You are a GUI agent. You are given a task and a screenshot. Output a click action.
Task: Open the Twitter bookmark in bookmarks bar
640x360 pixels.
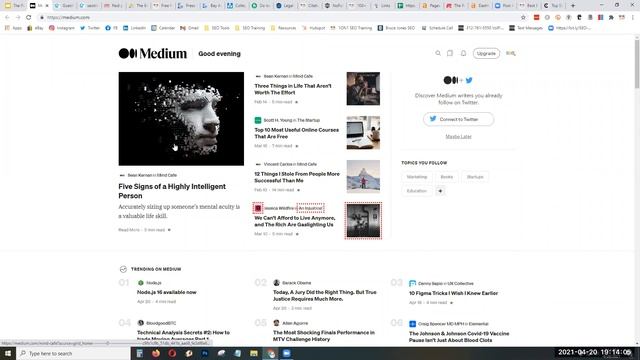coord(90,28)
